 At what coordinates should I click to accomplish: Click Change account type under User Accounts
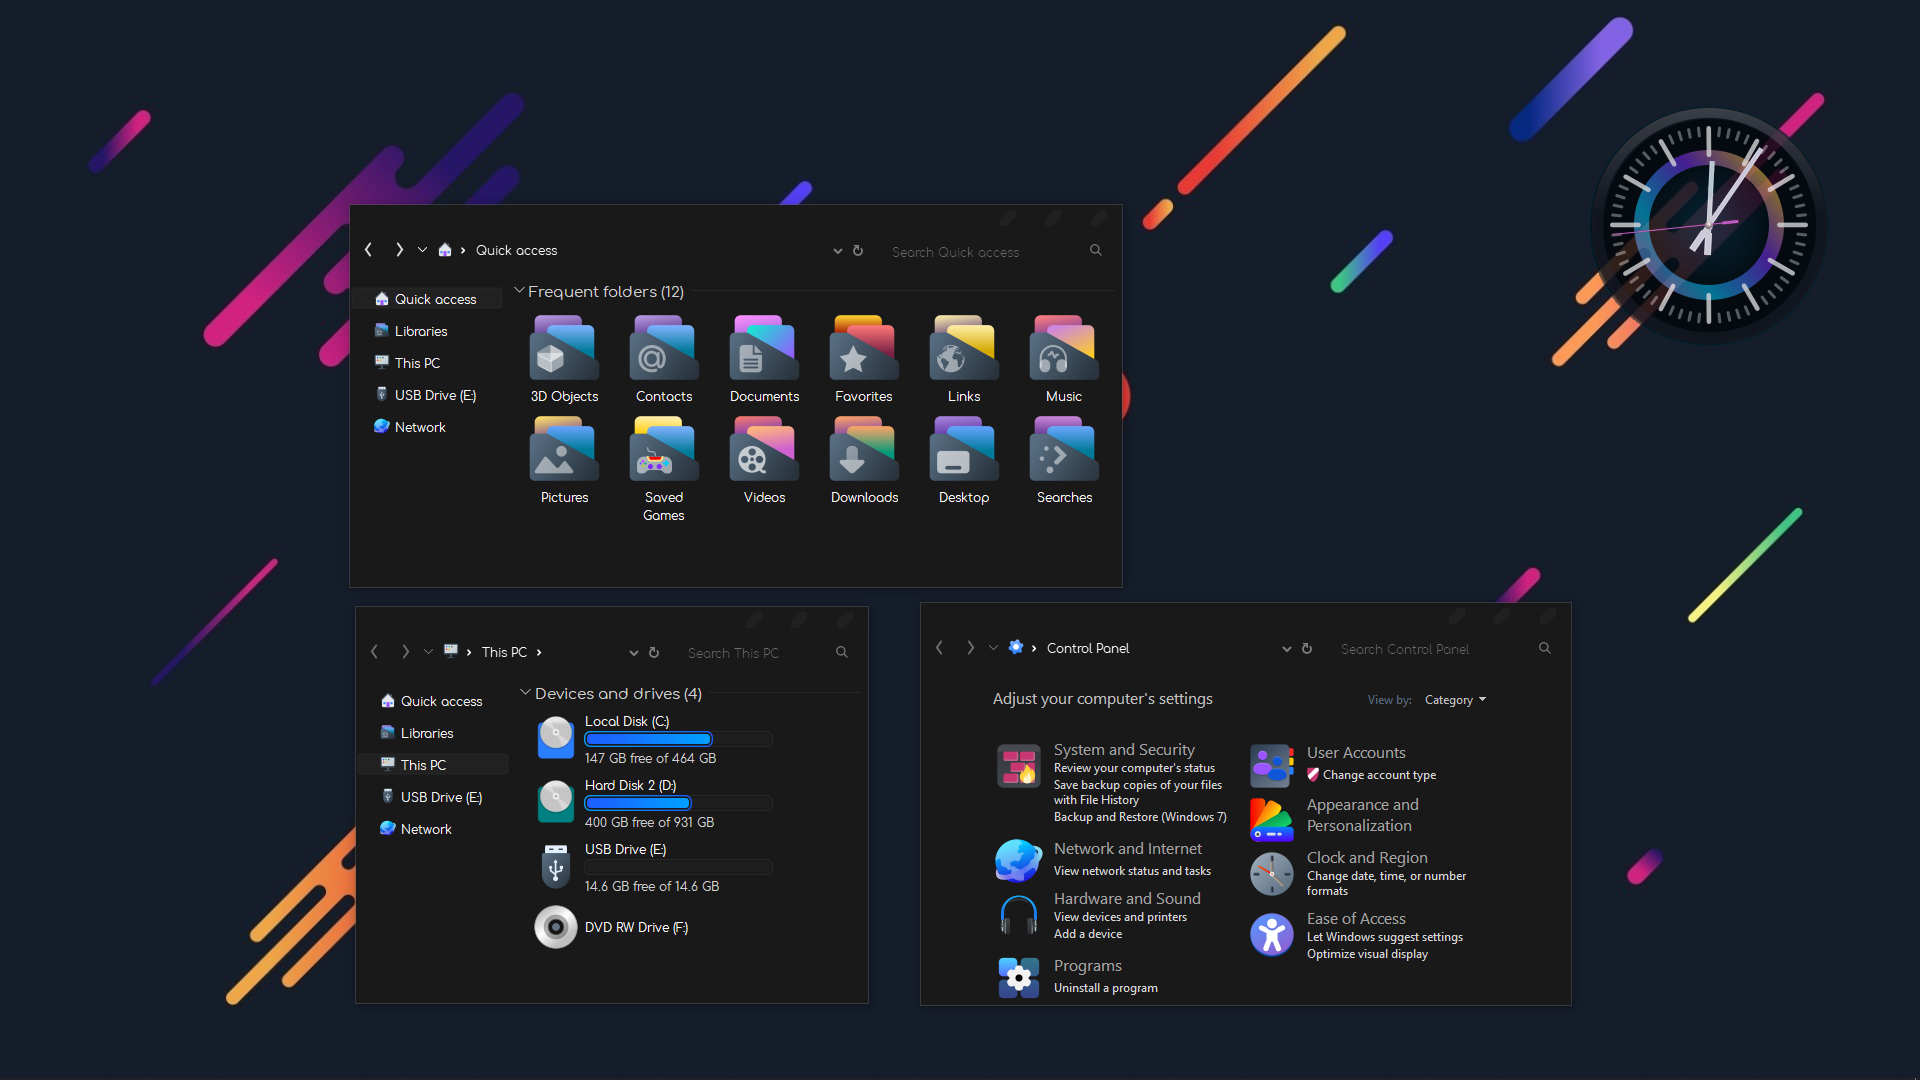click(1378, 774)
